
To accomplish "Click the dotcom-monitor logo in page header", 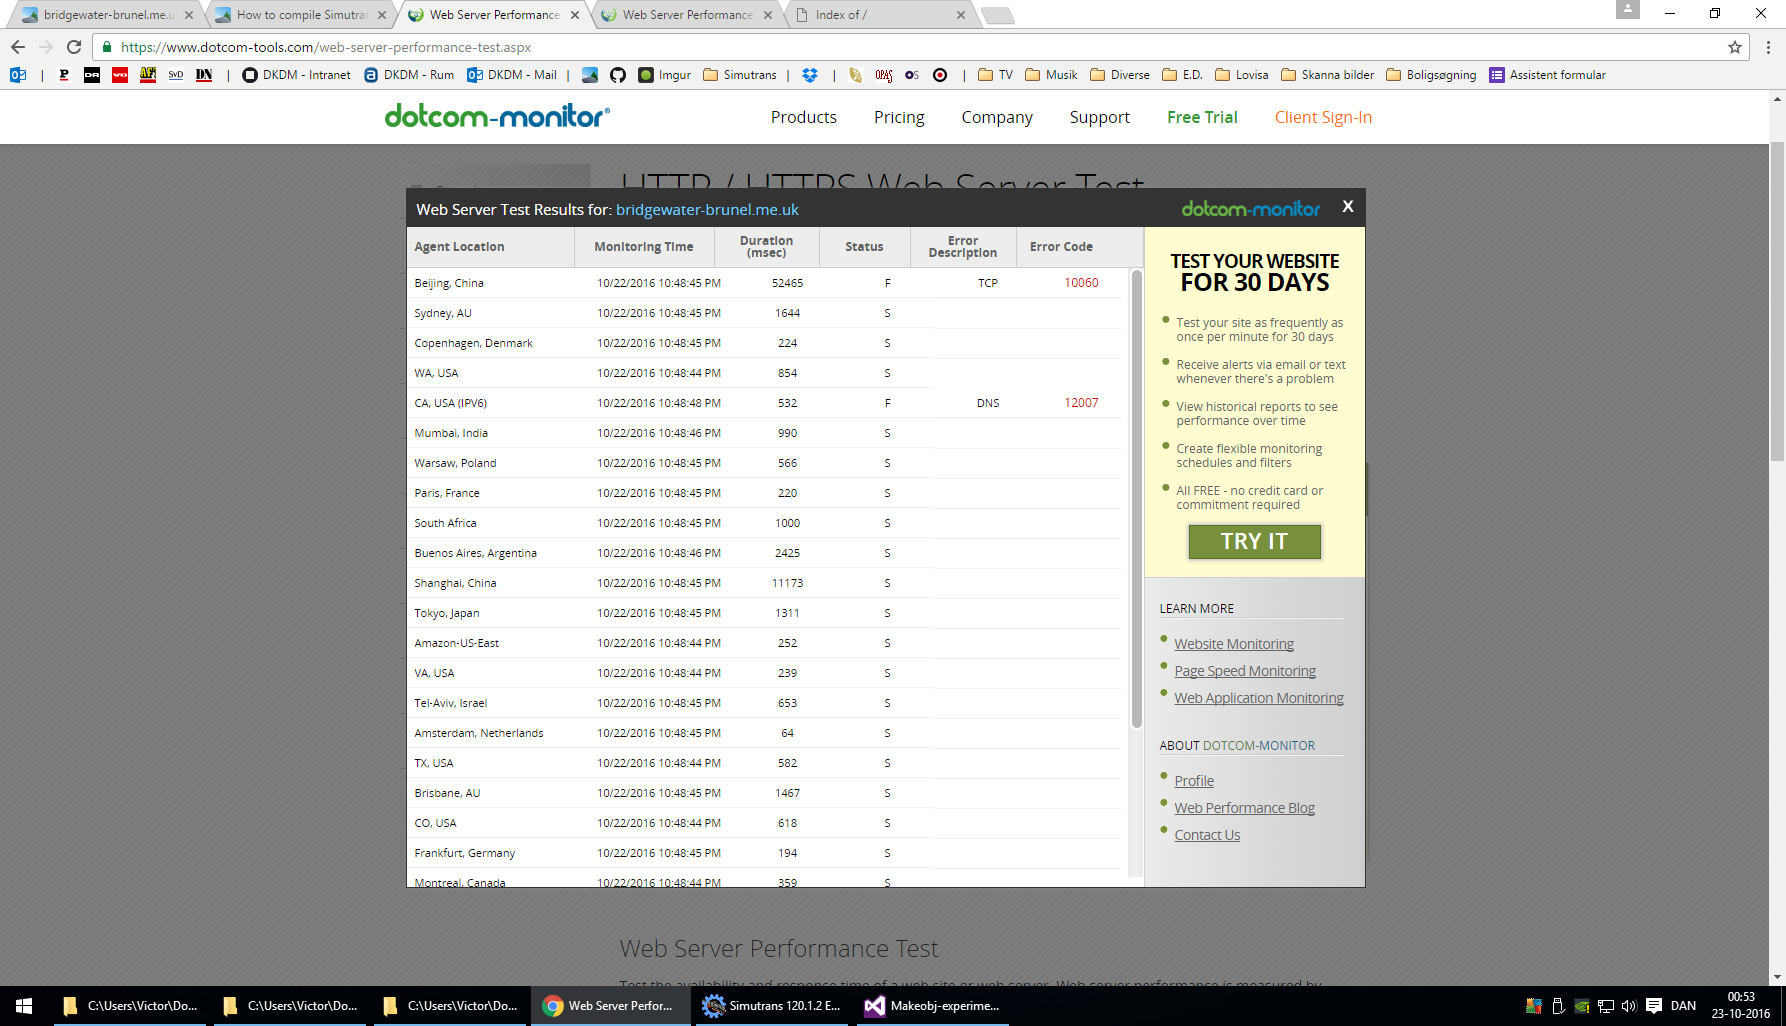I will click(497, 116).
